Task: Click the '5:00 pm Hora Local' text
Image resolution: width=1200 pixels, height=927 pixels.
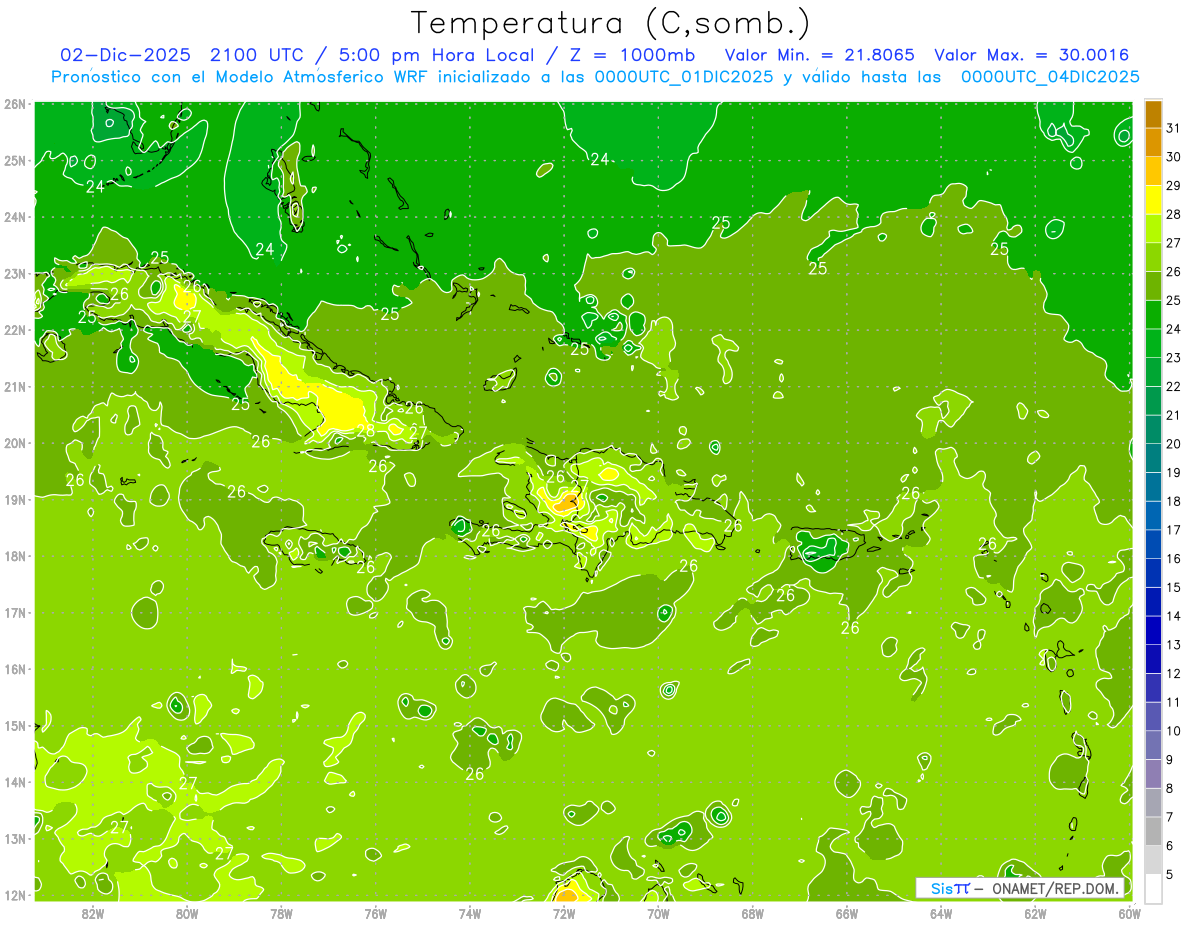Action: point(437,55)
